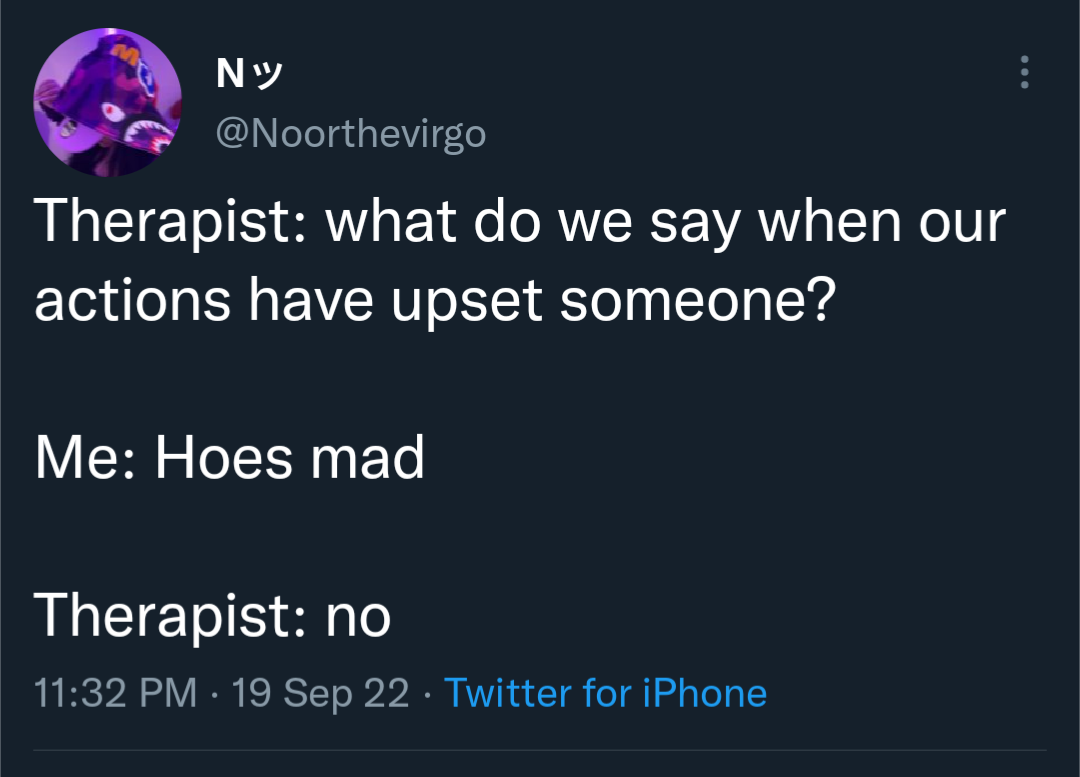Screen dimensions: 1080x777
Task: Click the divider line below the timestamp
Action: (540, 749)
